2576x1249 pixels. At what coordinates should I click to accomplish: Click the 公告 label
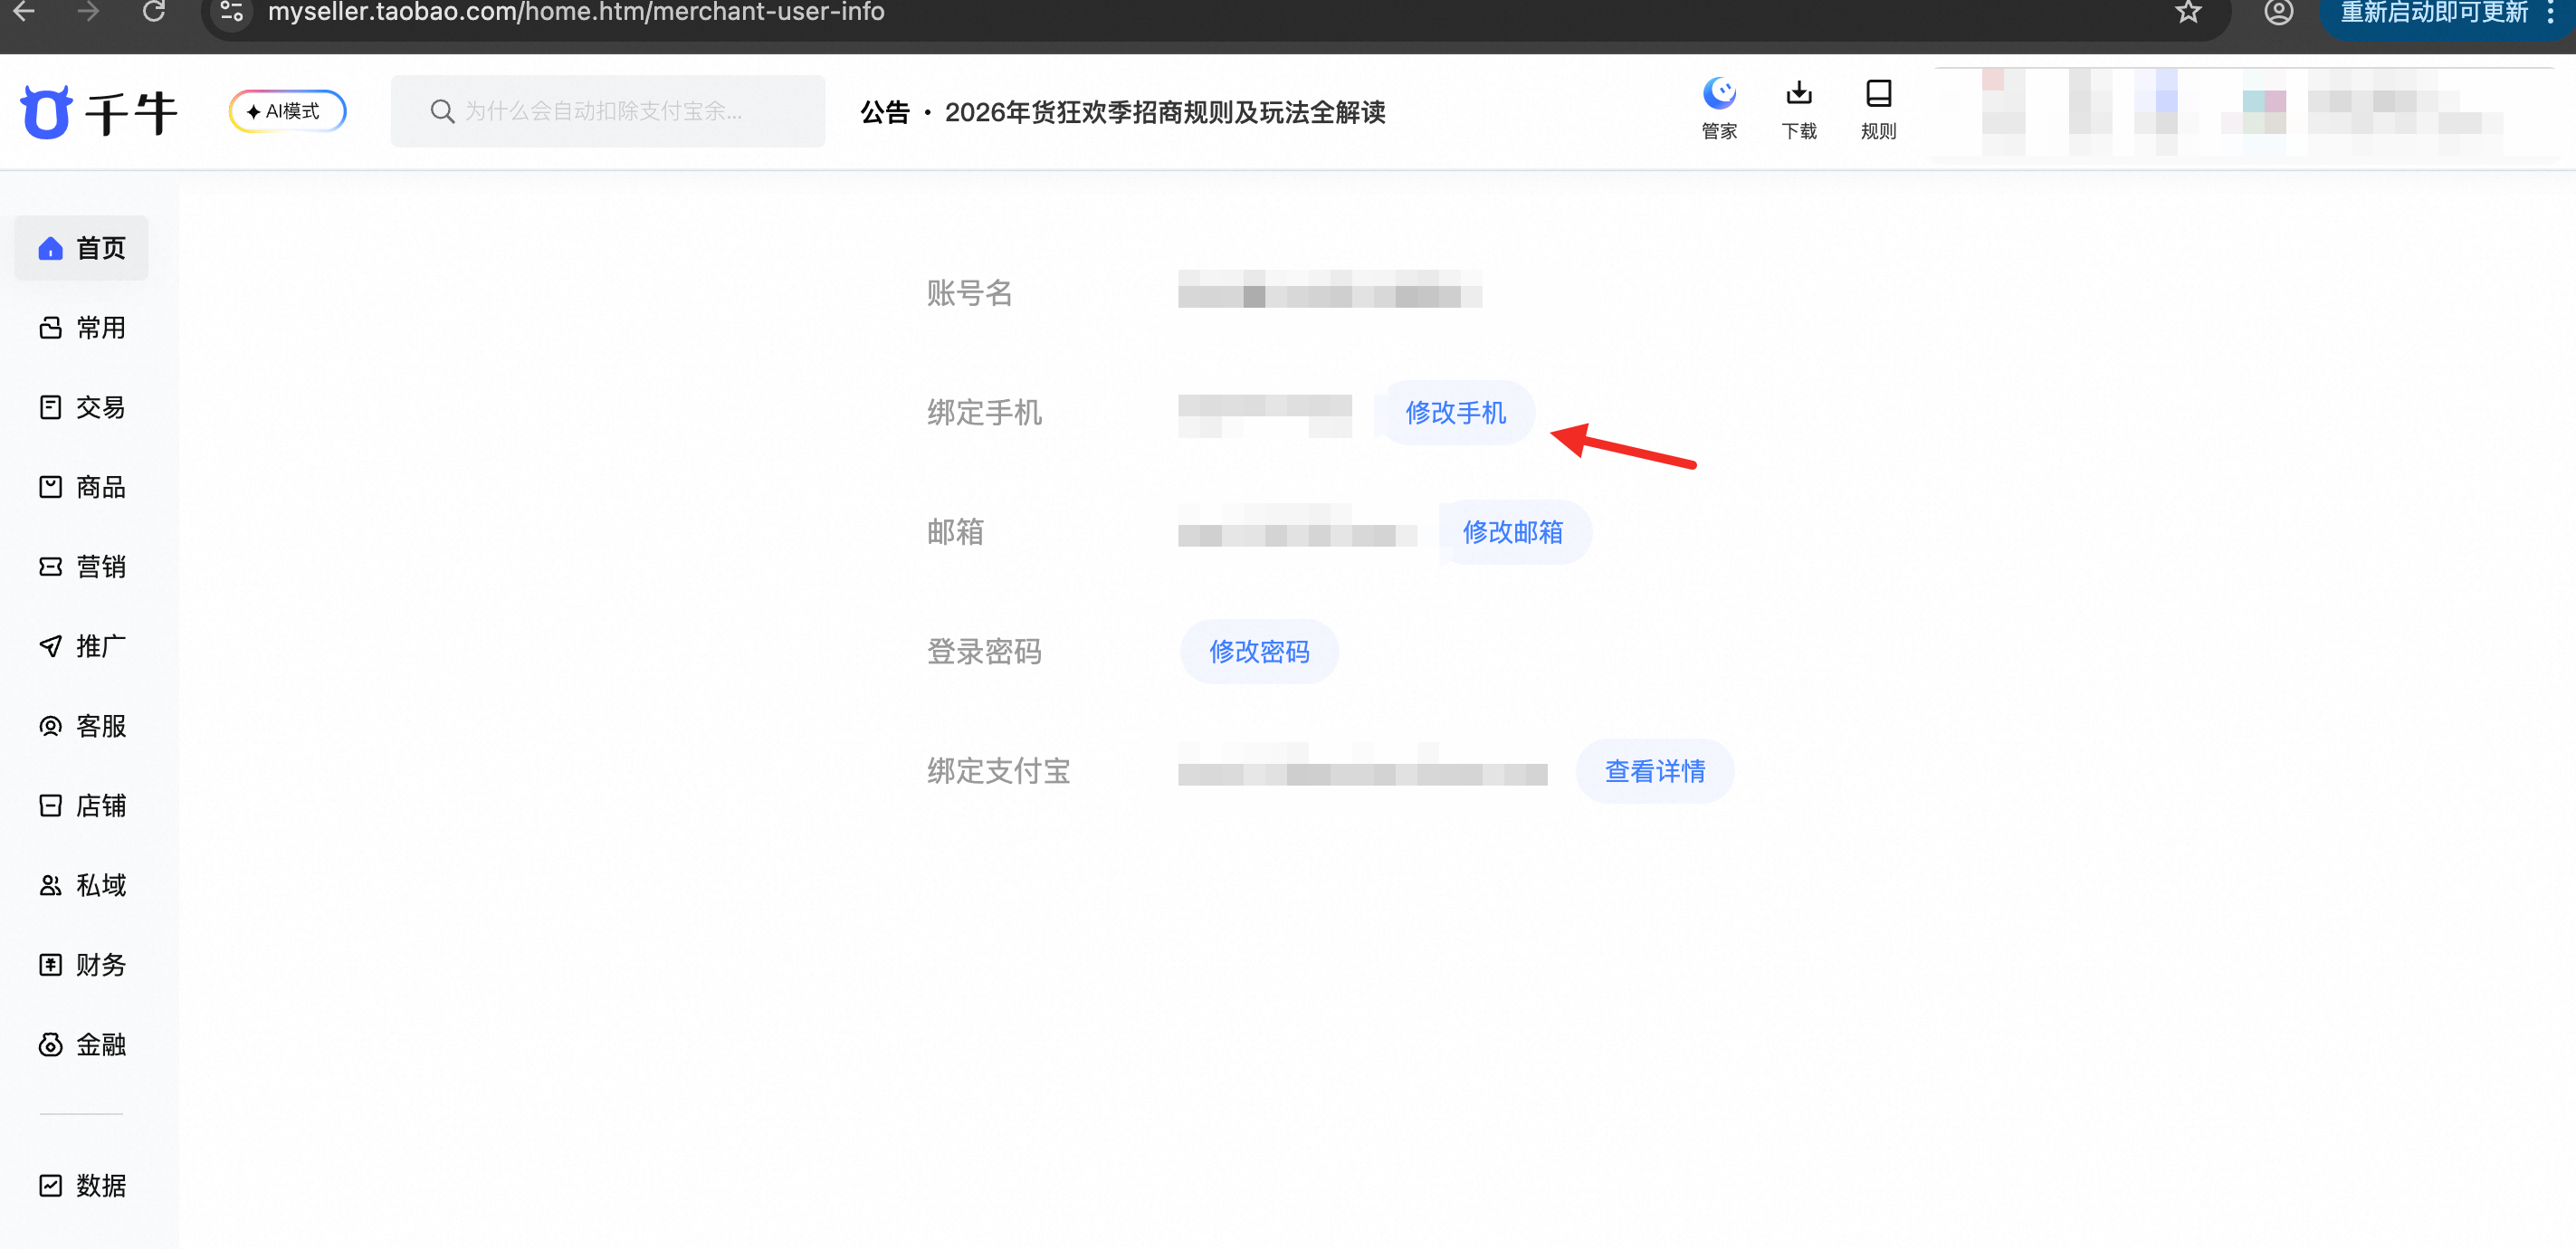click(885, 112)
